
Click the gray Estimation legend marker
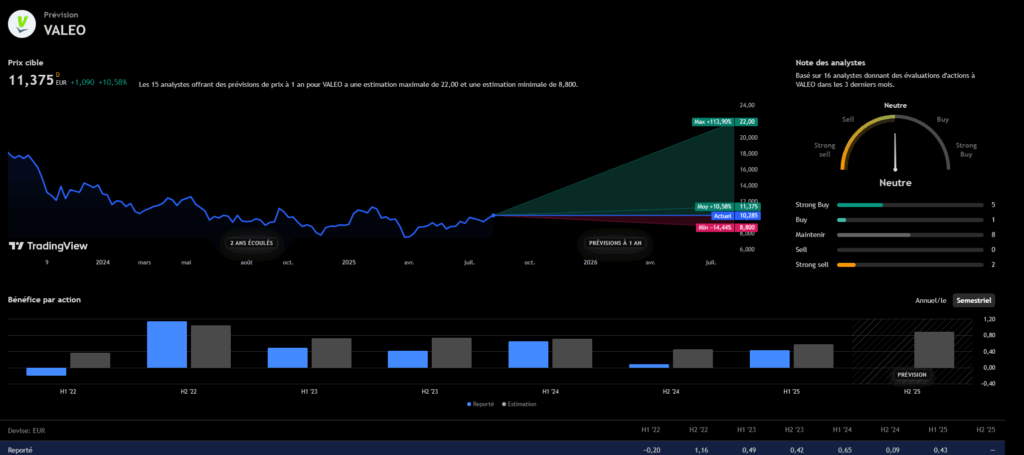tap(504, 404)
